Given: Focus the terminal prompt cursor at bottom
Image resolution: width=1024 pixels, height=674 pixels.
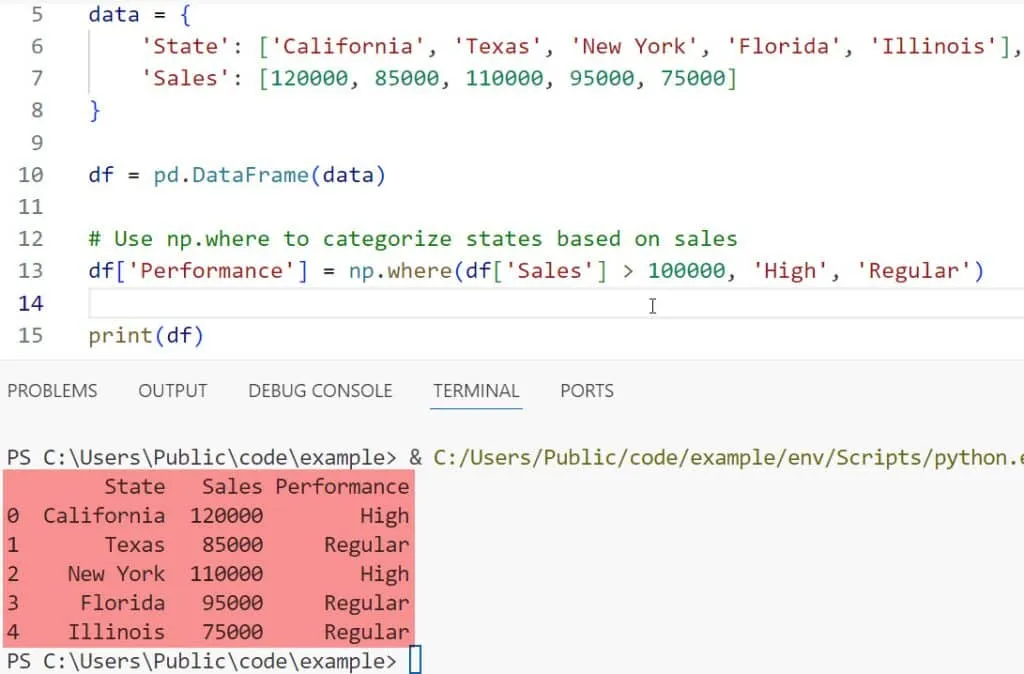Looking at the screenshot, I should tap(415, 661).
